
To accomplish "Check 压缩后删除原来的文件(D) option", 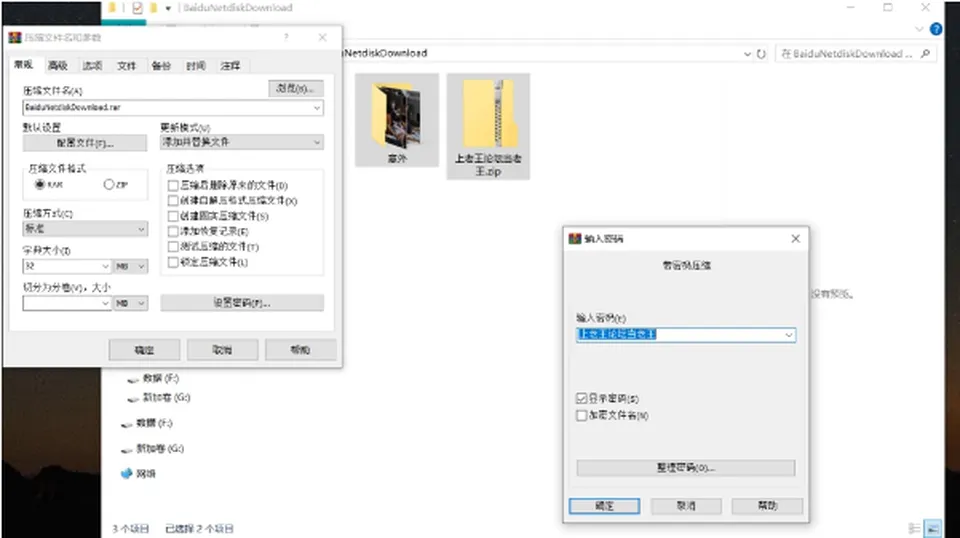I will click(x=173, y=185).
